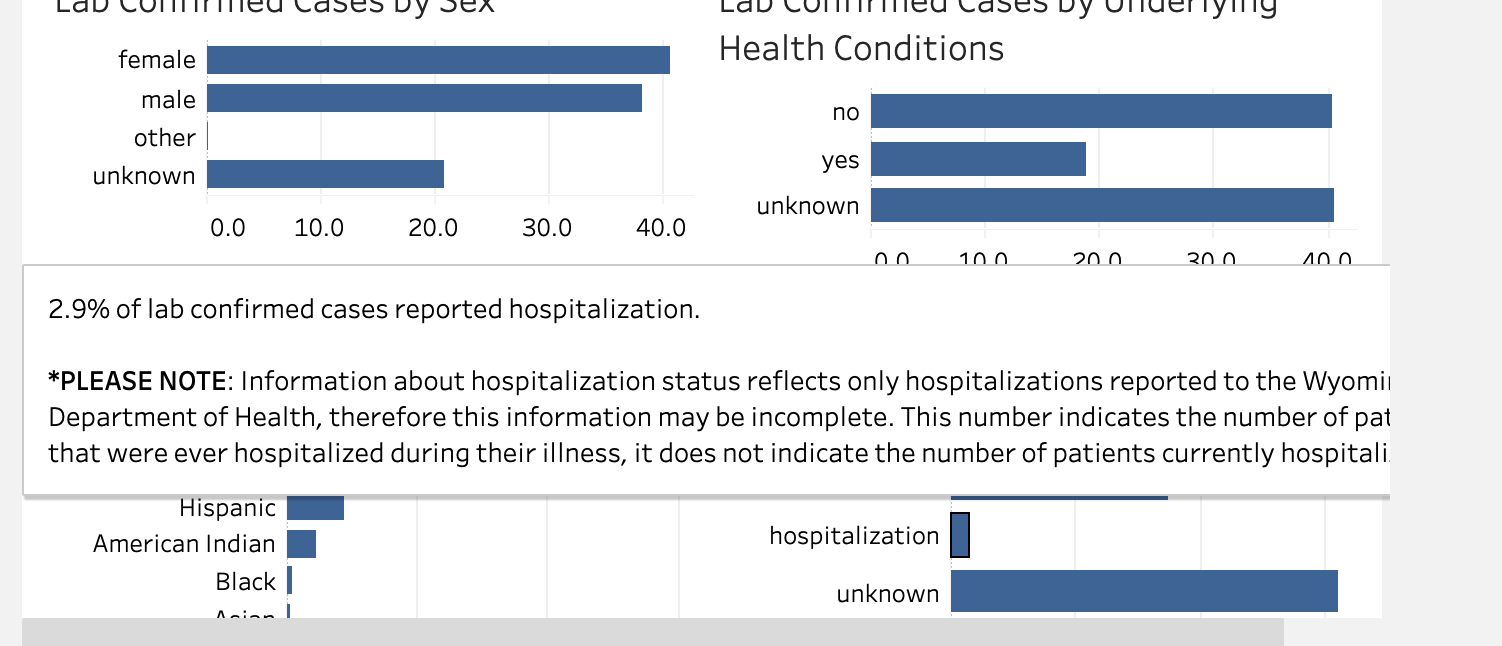Click the female bar in sex chart
The width and height of the screenshot is (1502, 646).
coord(438,60)
